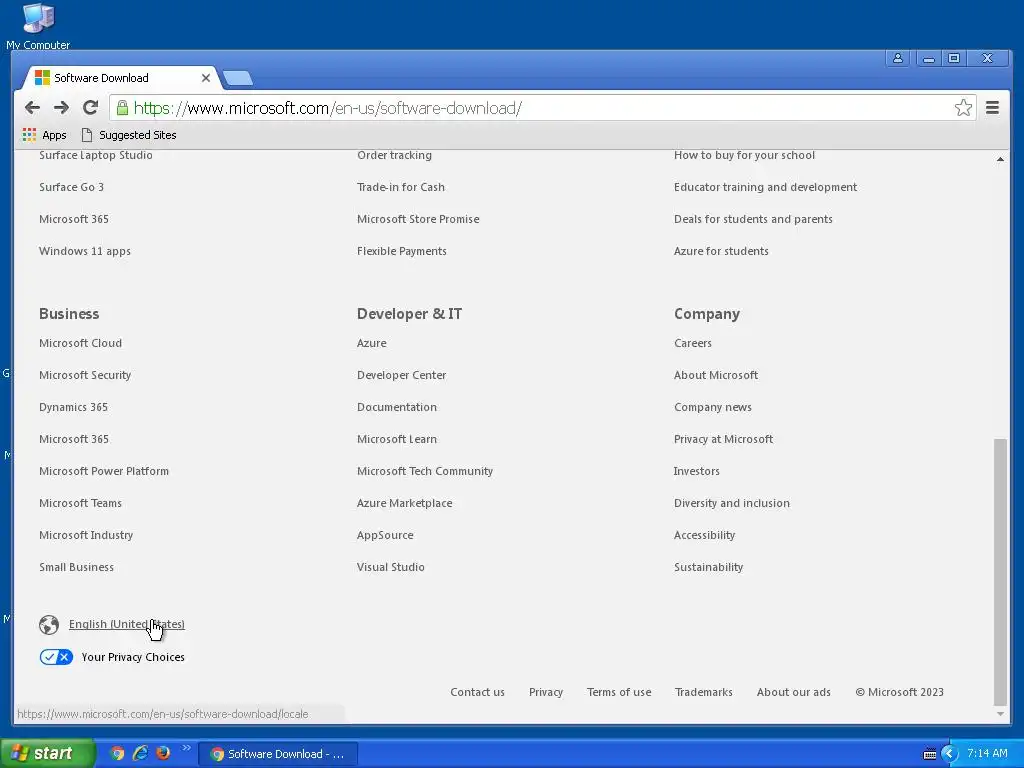Open the Visual Studio link
The height and width of the screenshot is (768, 1024).
point(391,567)
